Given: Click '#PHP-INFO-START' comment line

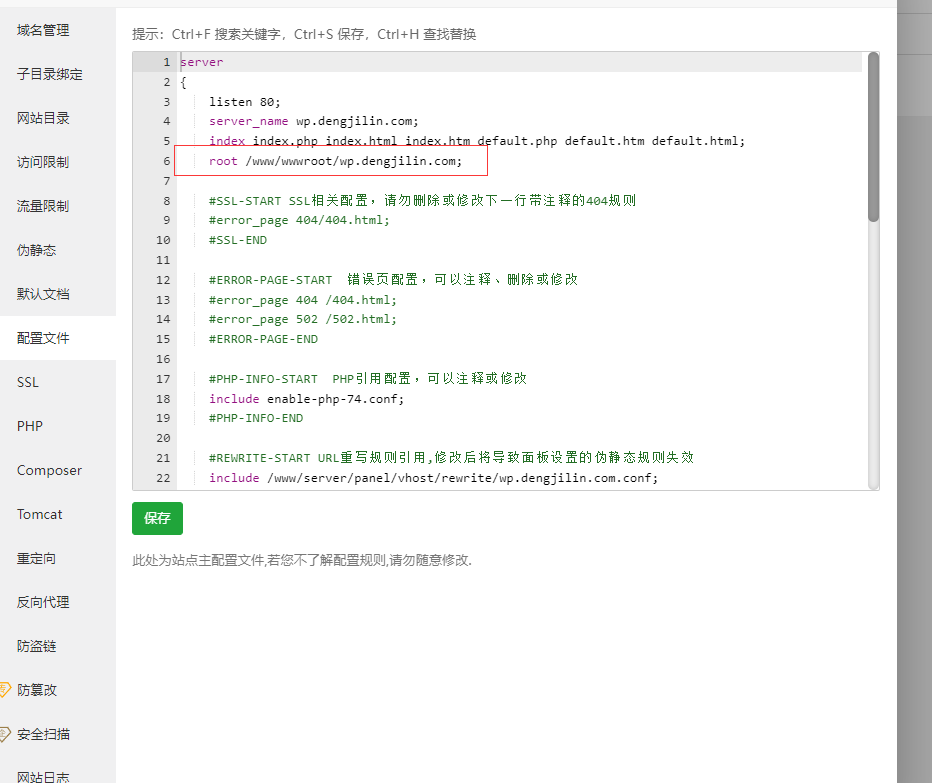Looking at the screenshot, I should coord(367,379).
